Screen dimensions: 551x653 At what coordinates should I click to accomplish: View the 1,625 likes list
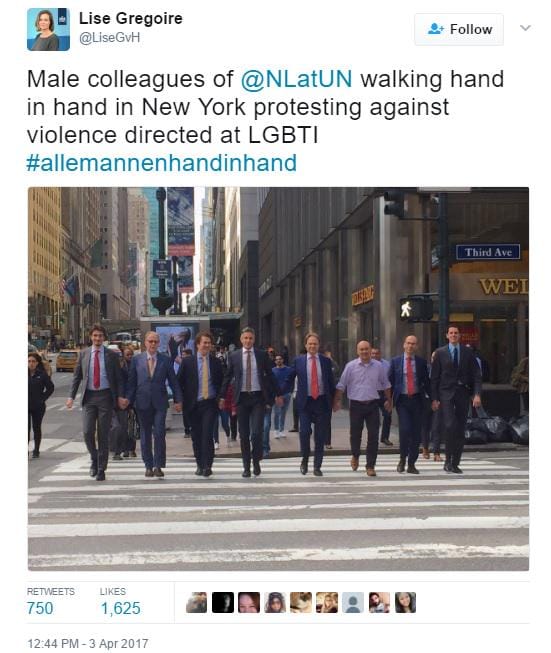point(120,608)
